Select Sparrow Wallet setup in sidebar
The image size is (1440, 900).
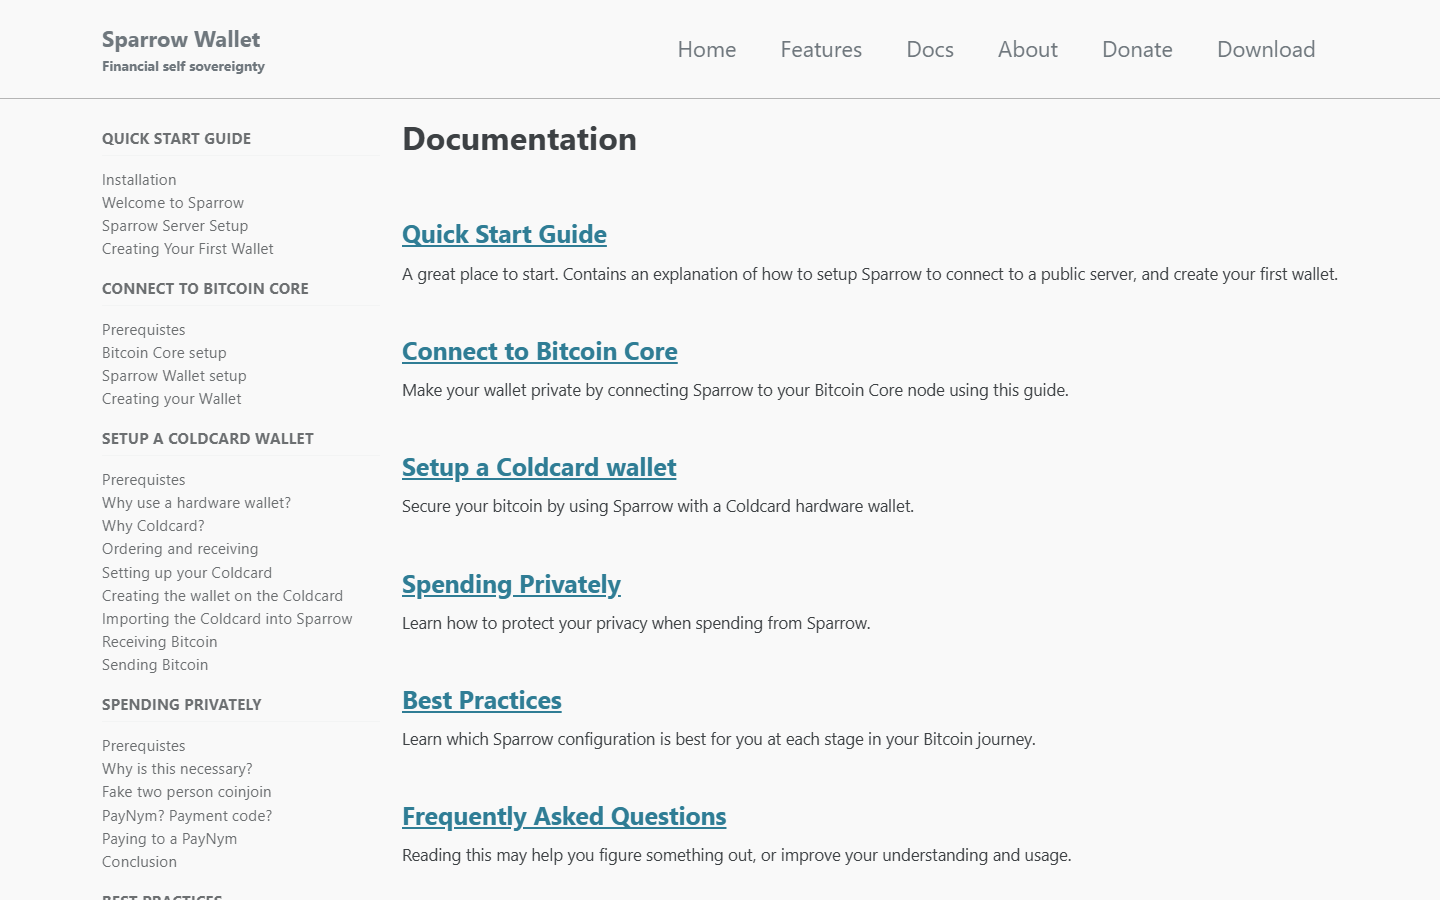coord(174,376)
